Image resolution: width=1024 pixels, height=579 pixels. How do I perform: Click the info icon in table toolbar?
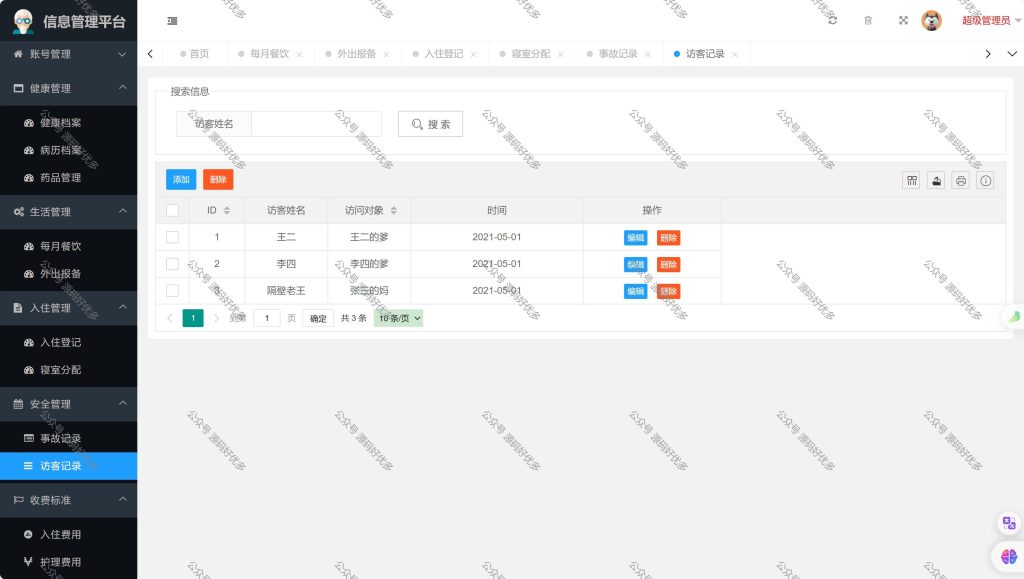click(985, 181)
